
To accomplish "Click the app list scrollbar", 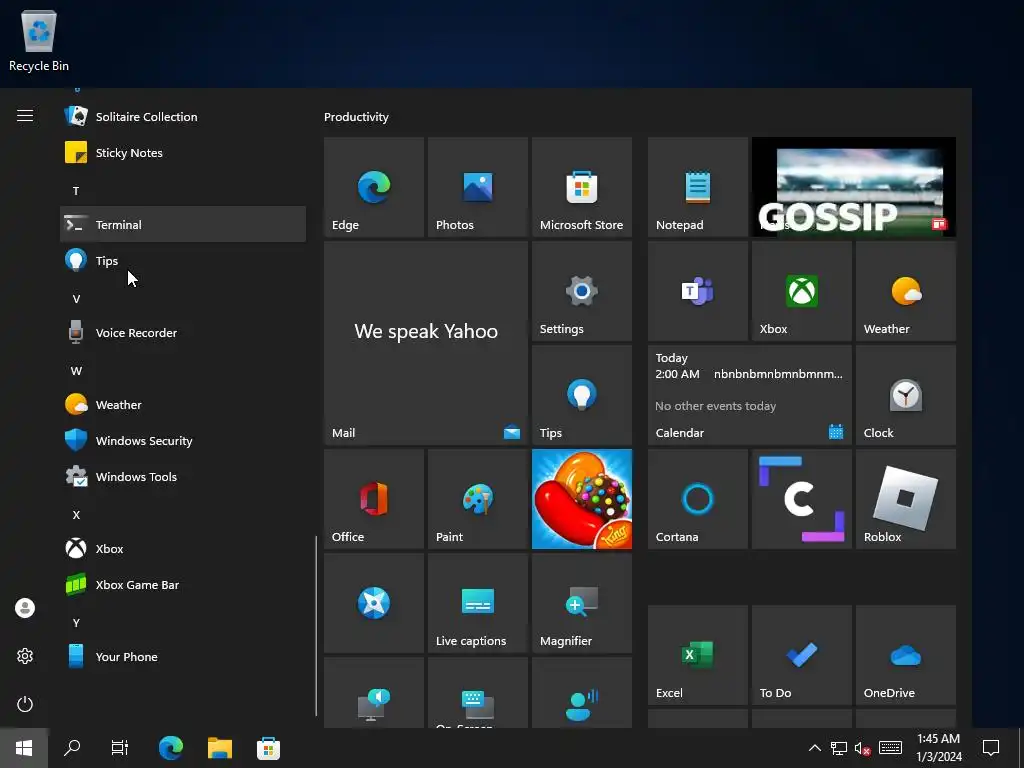I will coord(316,626).
